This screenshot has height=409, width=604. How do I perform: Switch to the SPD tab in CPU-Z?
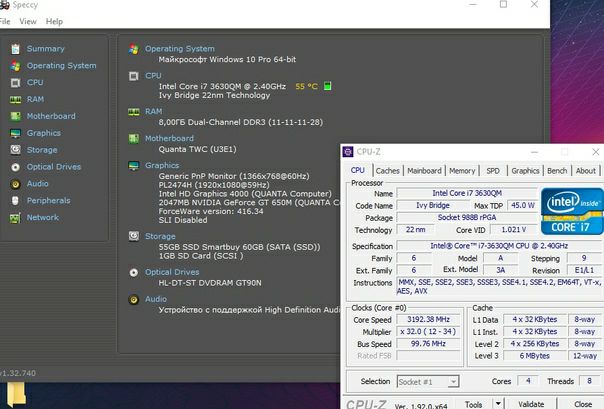pyautogui.click(x=493, y=171)
